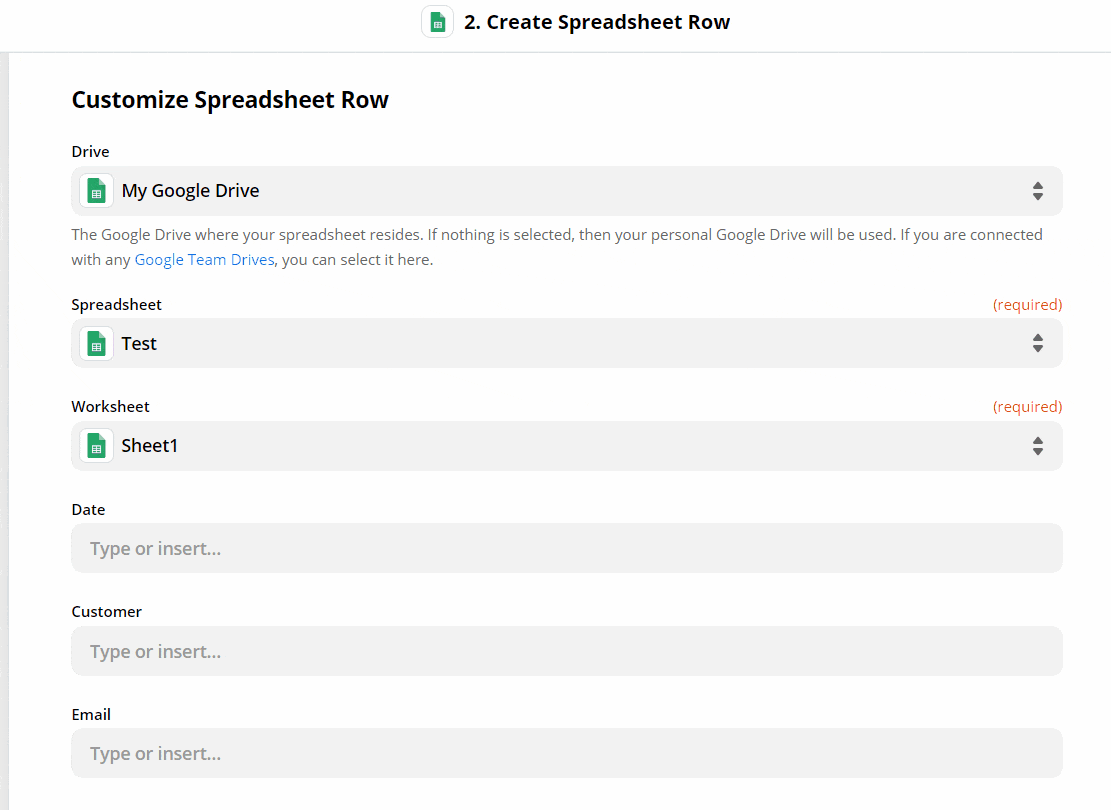Click the required label beside Worksheet
Screen dimensions: 1111x810
coord(1027,406)
